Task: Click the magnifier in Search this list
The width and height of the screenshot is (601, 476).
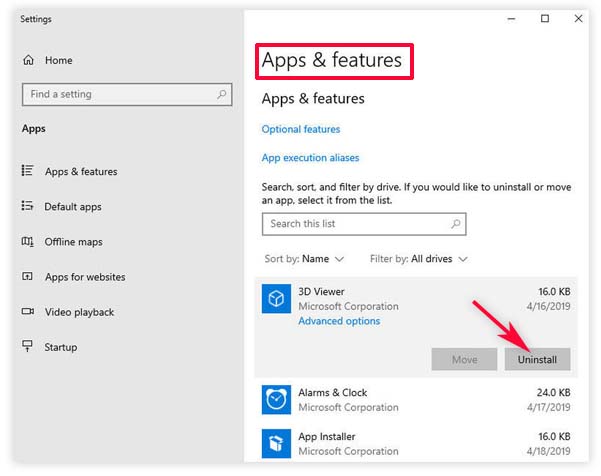Action: click(456, 223)
